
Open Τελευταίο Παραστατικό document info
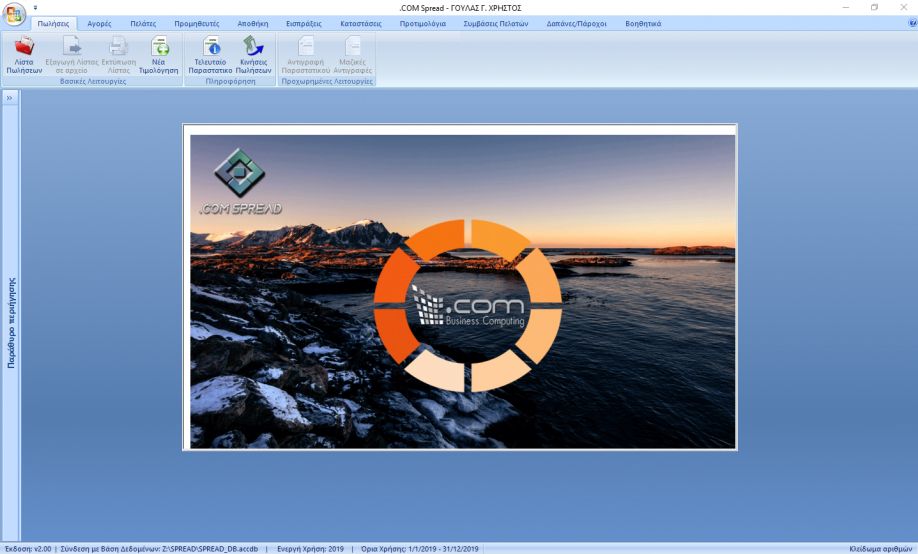point(210,55)
